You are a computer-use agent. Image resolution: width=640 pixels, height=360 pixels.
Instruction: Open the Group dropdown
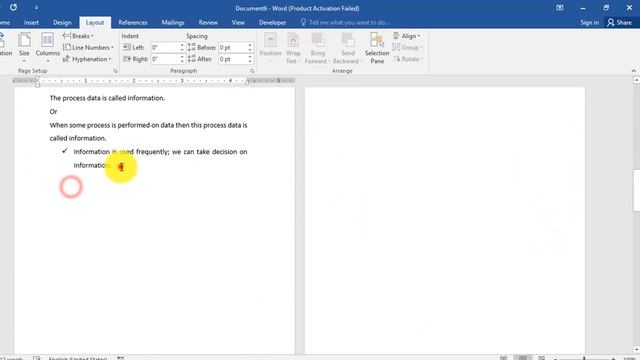tap(407, 47)
